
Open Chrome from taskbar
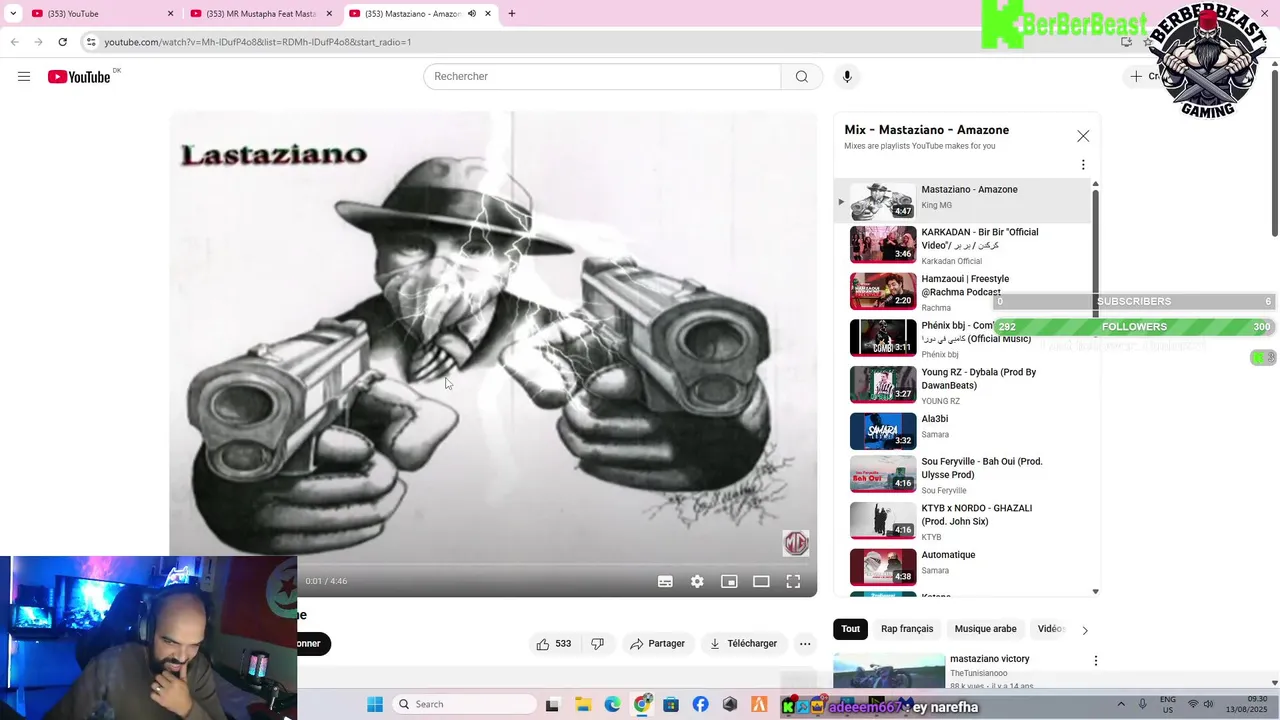pyautogui.click(x=642, y=704)
